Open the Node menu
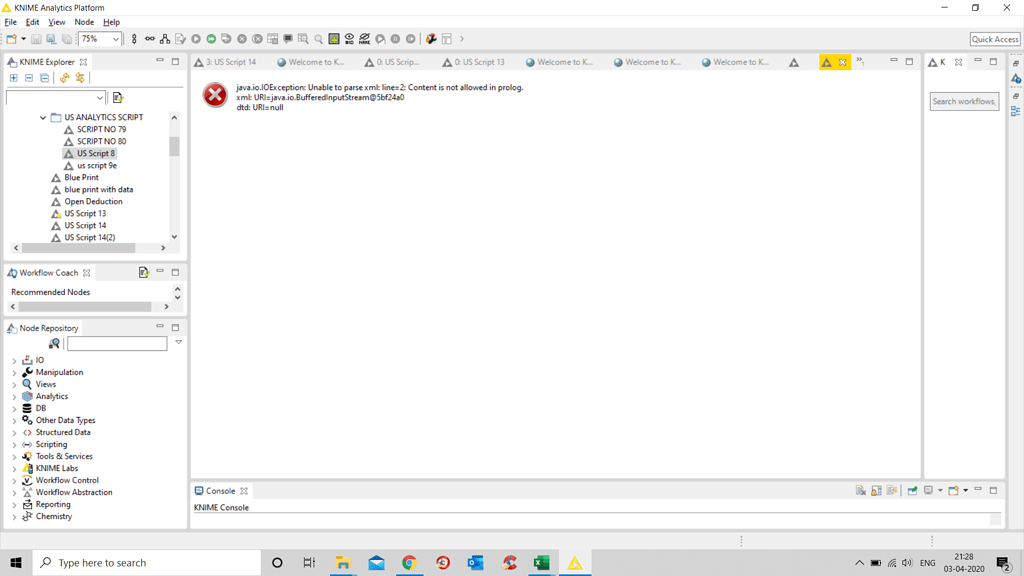The image size is (1024, 576). [82, 21]
